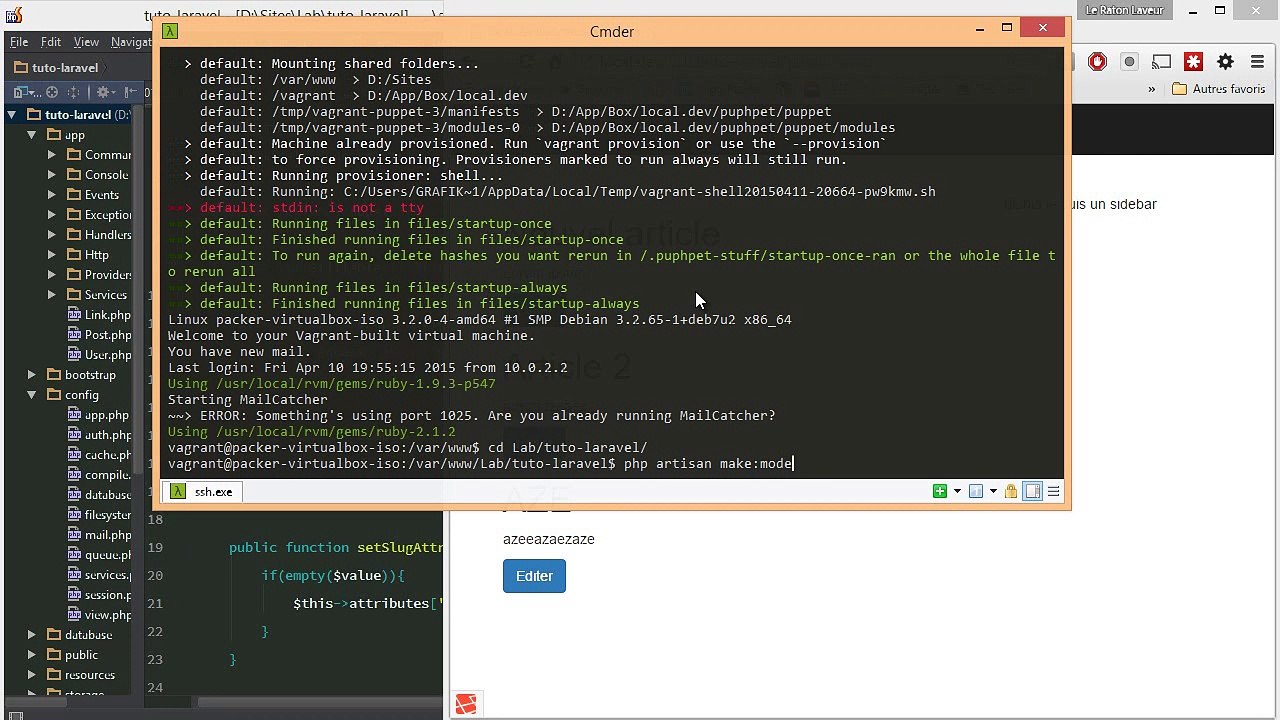The width and height of the screenshot is (1280, 720).
Task: Toggle the scrollbar view button in Cmder status bar
Action: (x=1032, y=491)
